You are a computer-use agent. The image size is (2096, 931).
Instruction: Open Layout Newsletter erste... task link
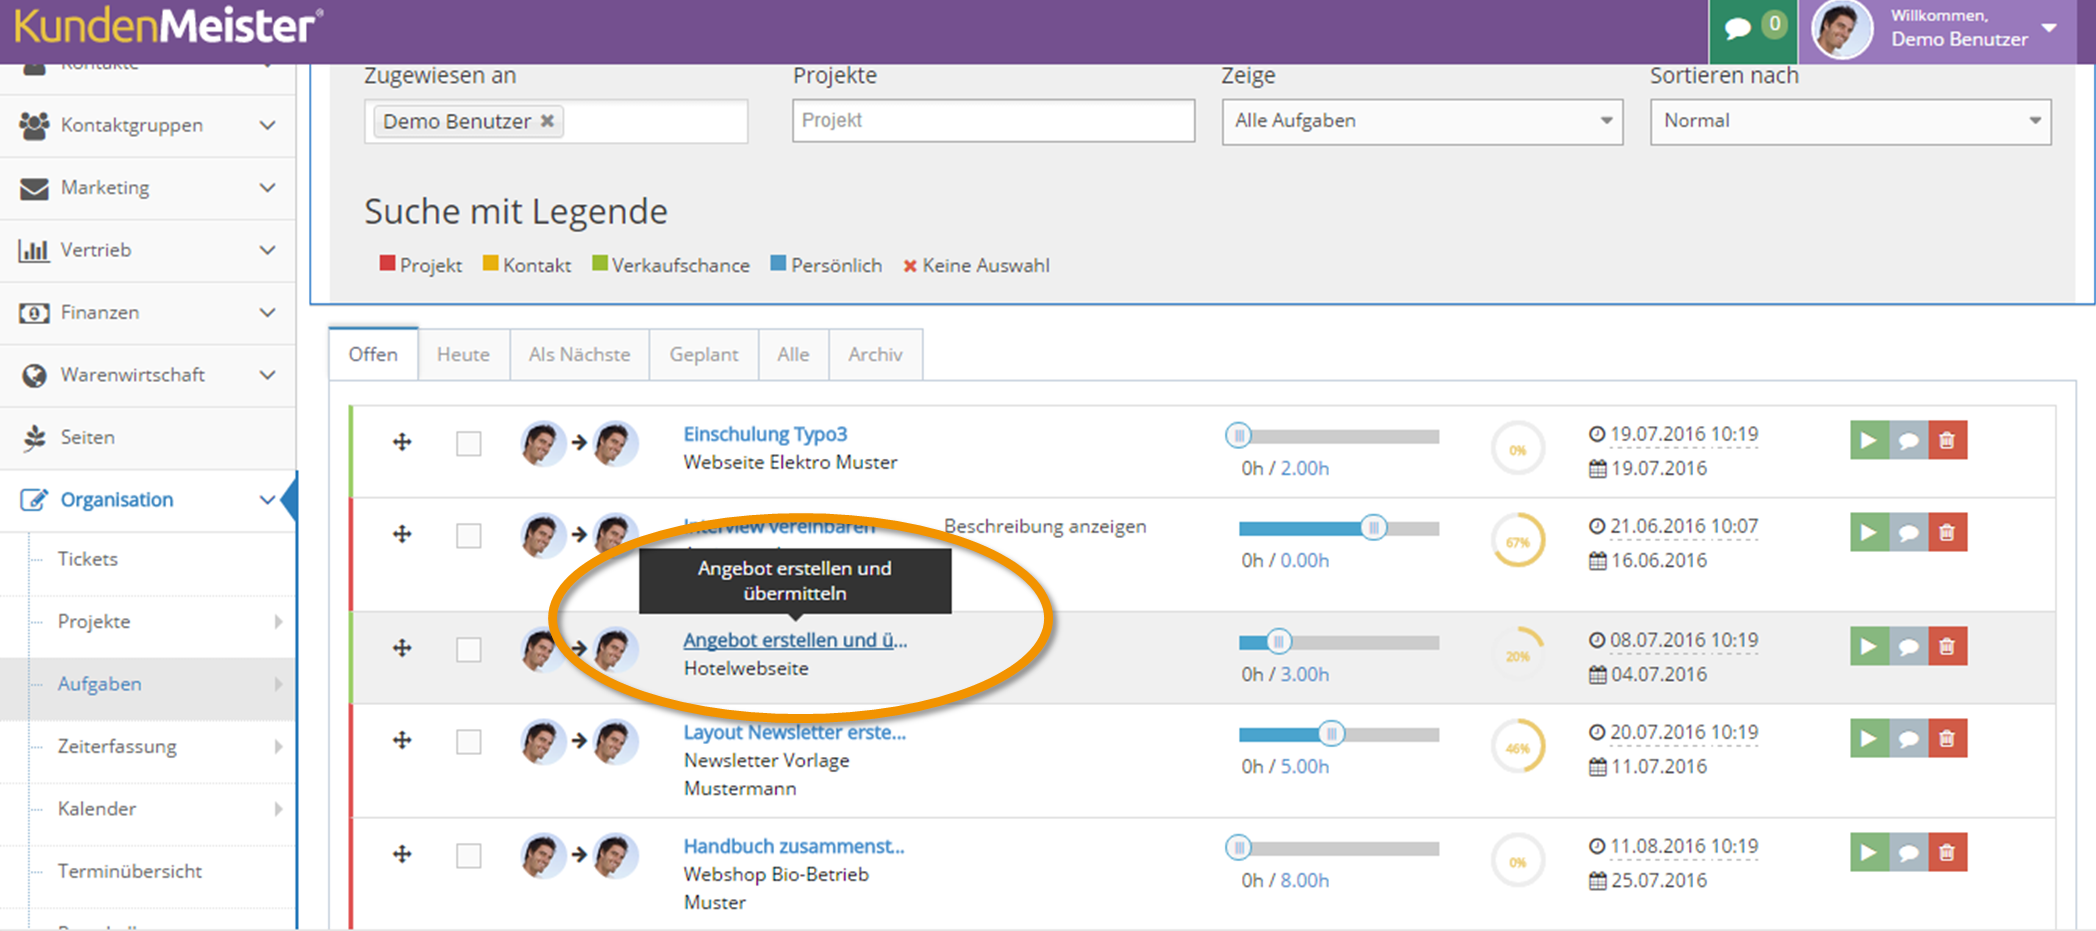794,732
